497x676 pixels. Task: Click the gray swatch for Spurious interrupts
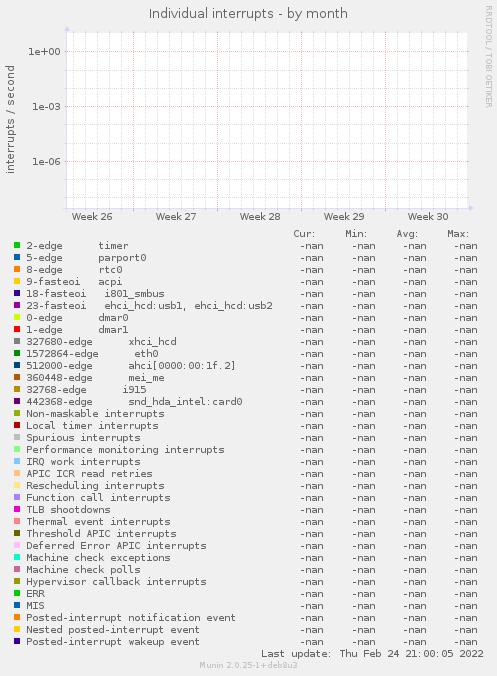(17, 437)
